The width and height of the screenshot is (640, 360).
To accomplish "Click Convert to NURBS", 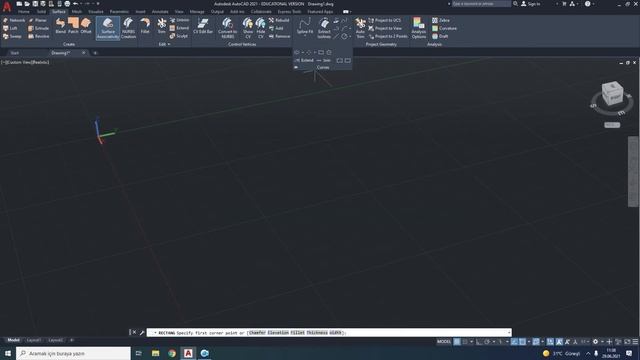I will coord(227,28).
